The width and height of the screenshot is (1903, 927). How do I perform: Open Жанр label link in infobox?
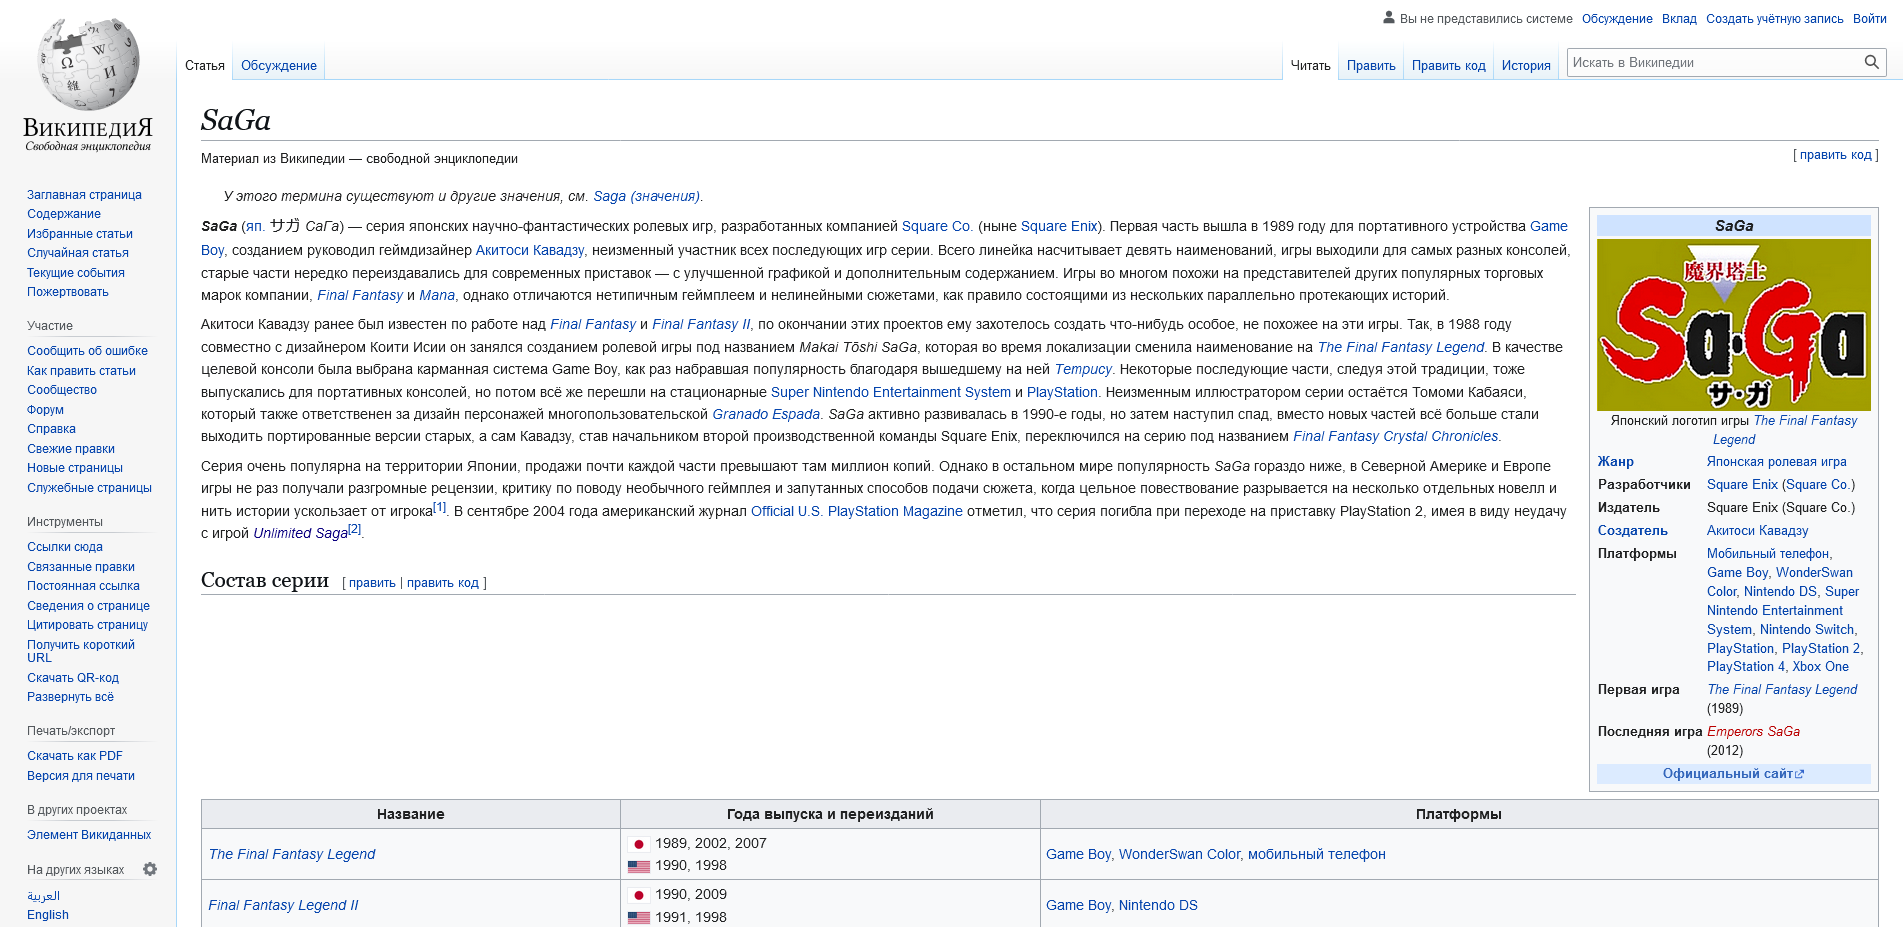pos(1616,462)
